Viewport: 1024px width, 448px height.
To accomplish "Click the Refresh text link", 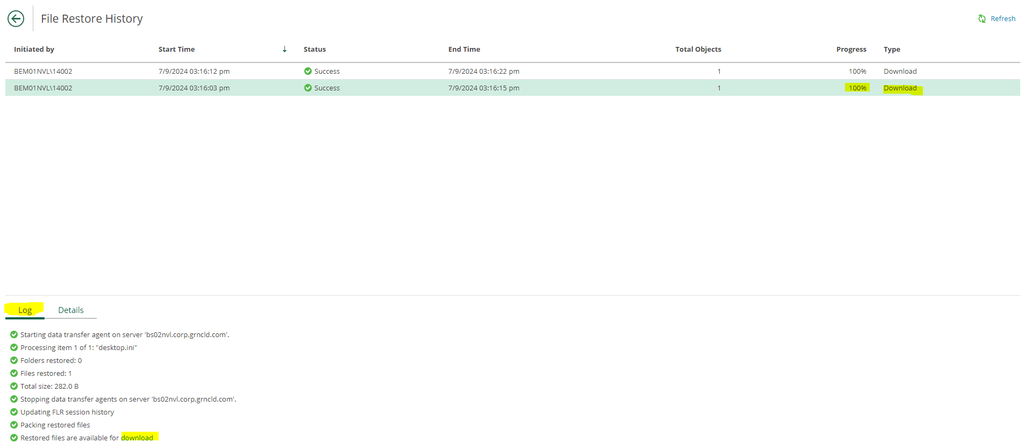I will [x=1002, y=19].
